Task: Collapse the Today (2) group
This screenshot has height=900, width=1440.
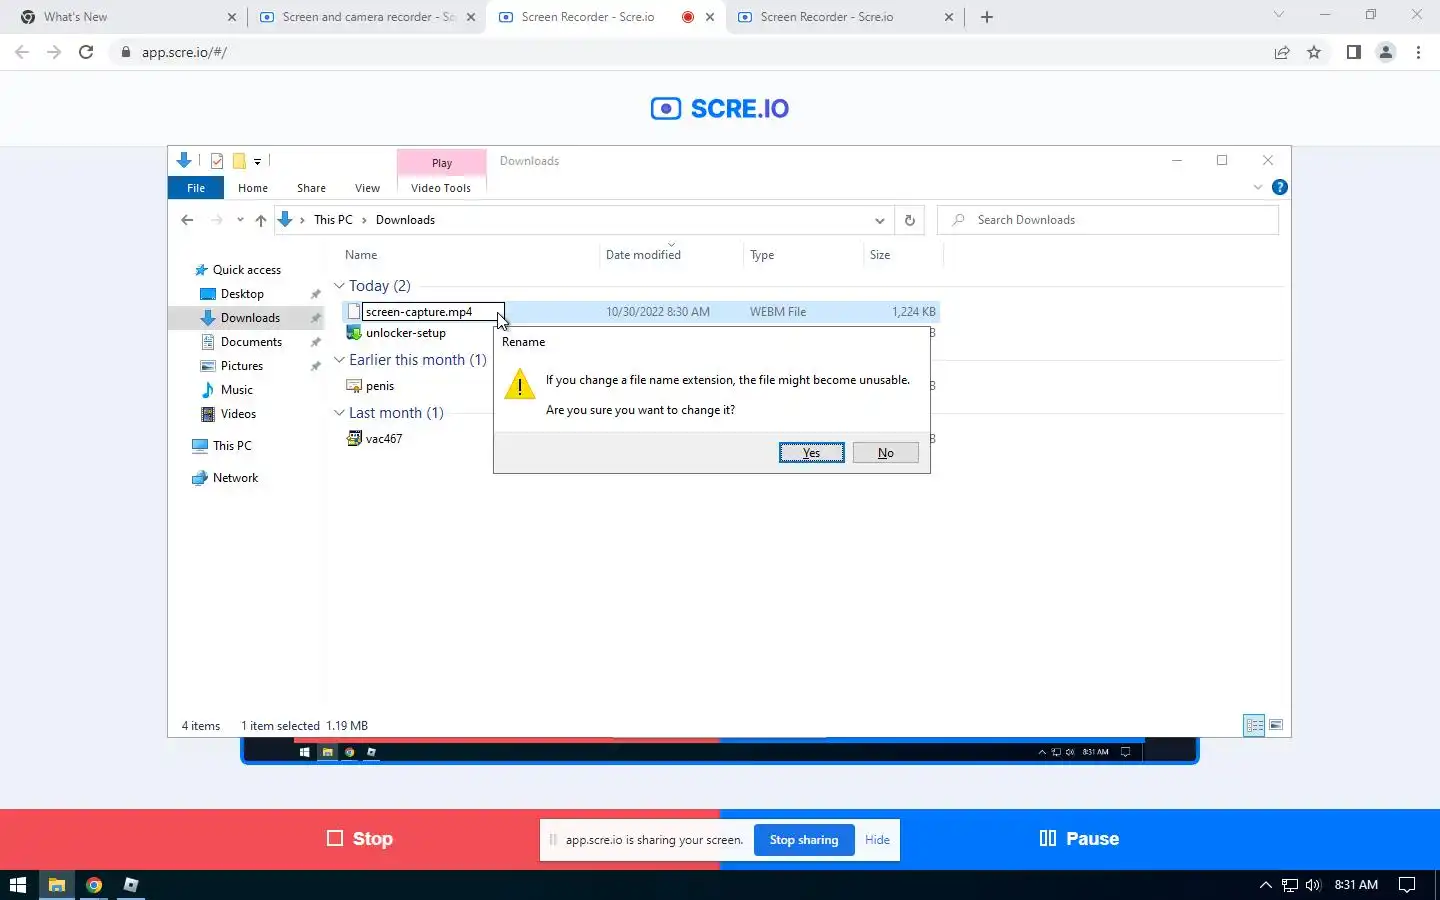Action: pos(339,286)
